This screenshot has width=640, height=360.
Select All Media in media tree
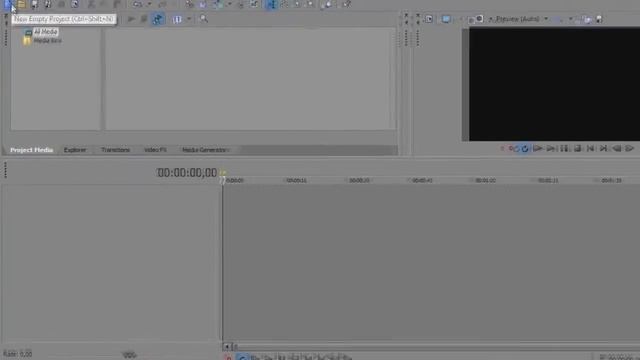coord(45,31)
